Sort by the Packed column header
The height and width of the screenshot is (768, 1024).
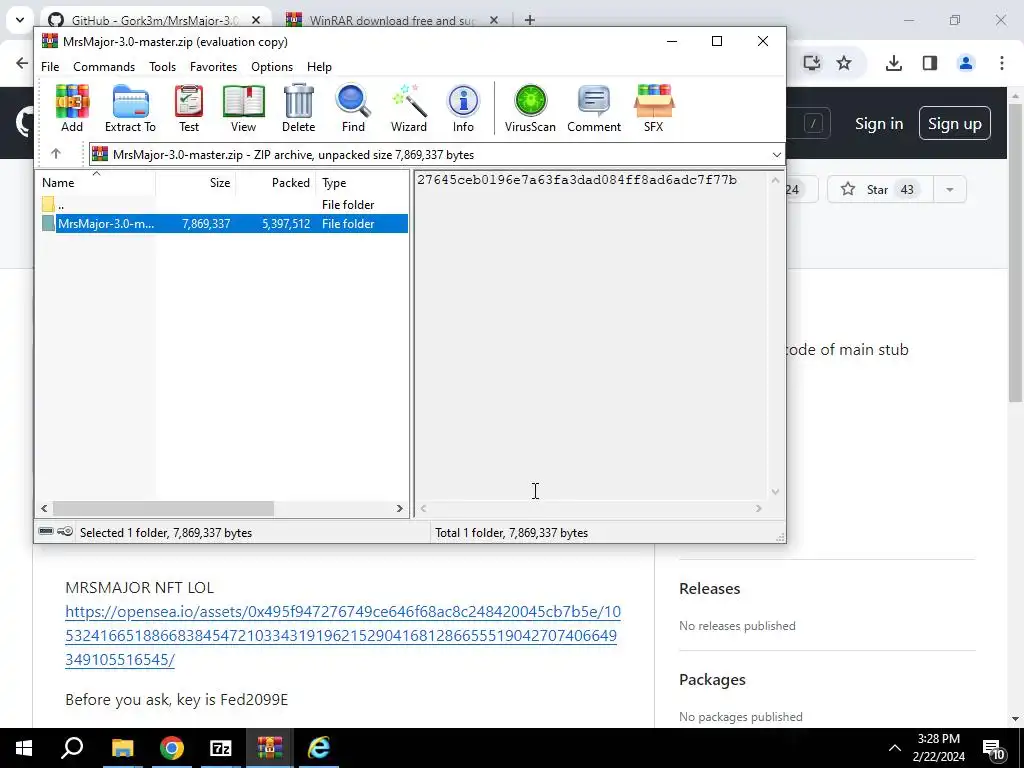(x=275, y=183)
